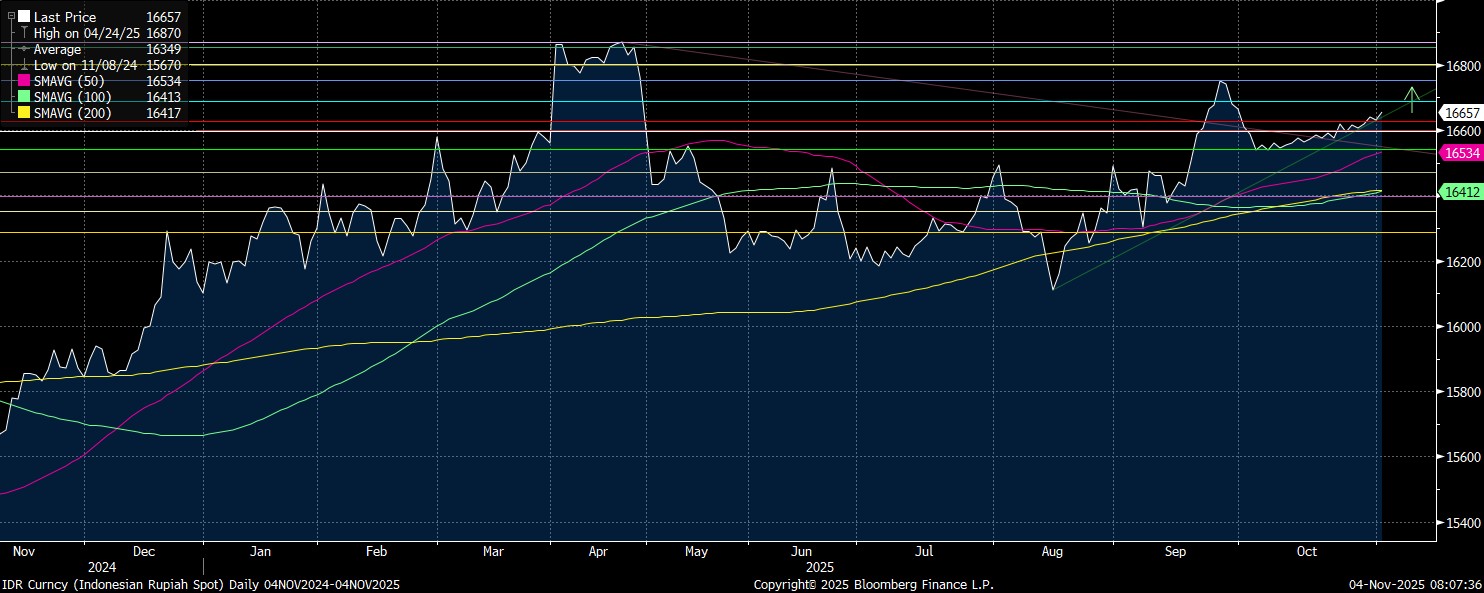The width and height of the screenshot is (1484, 593).
Task: Click the magenta 16534 axis tag
Action: coord(1459,153)
